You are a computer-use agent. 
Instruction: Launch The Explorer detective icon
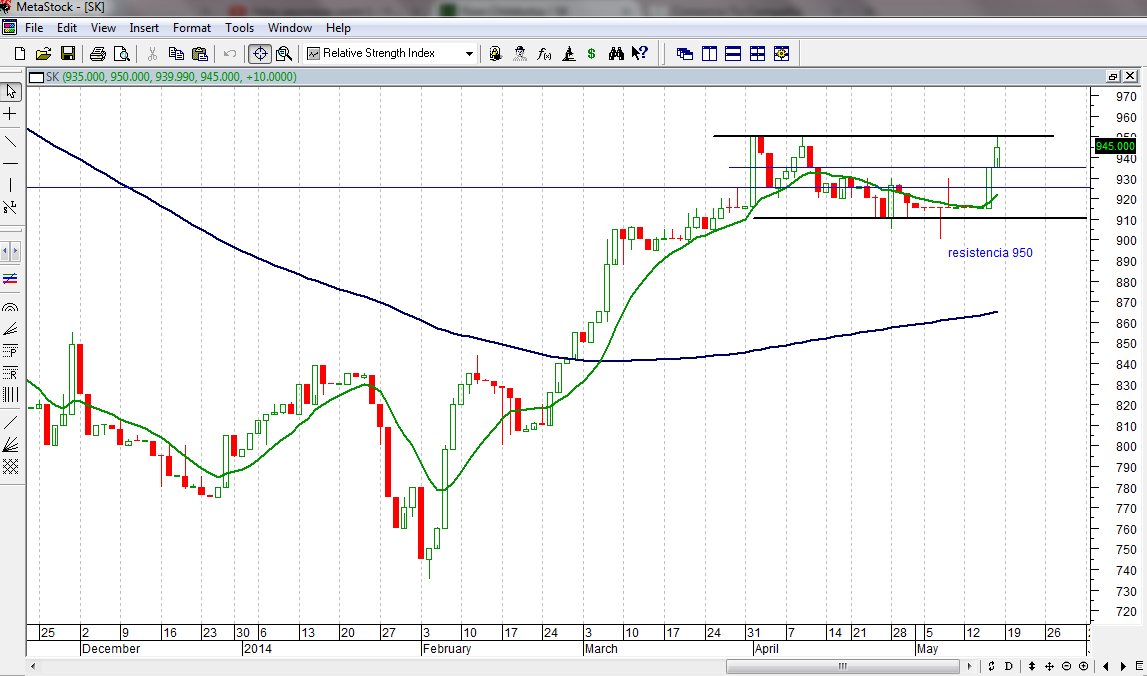[x=520, y=53]
